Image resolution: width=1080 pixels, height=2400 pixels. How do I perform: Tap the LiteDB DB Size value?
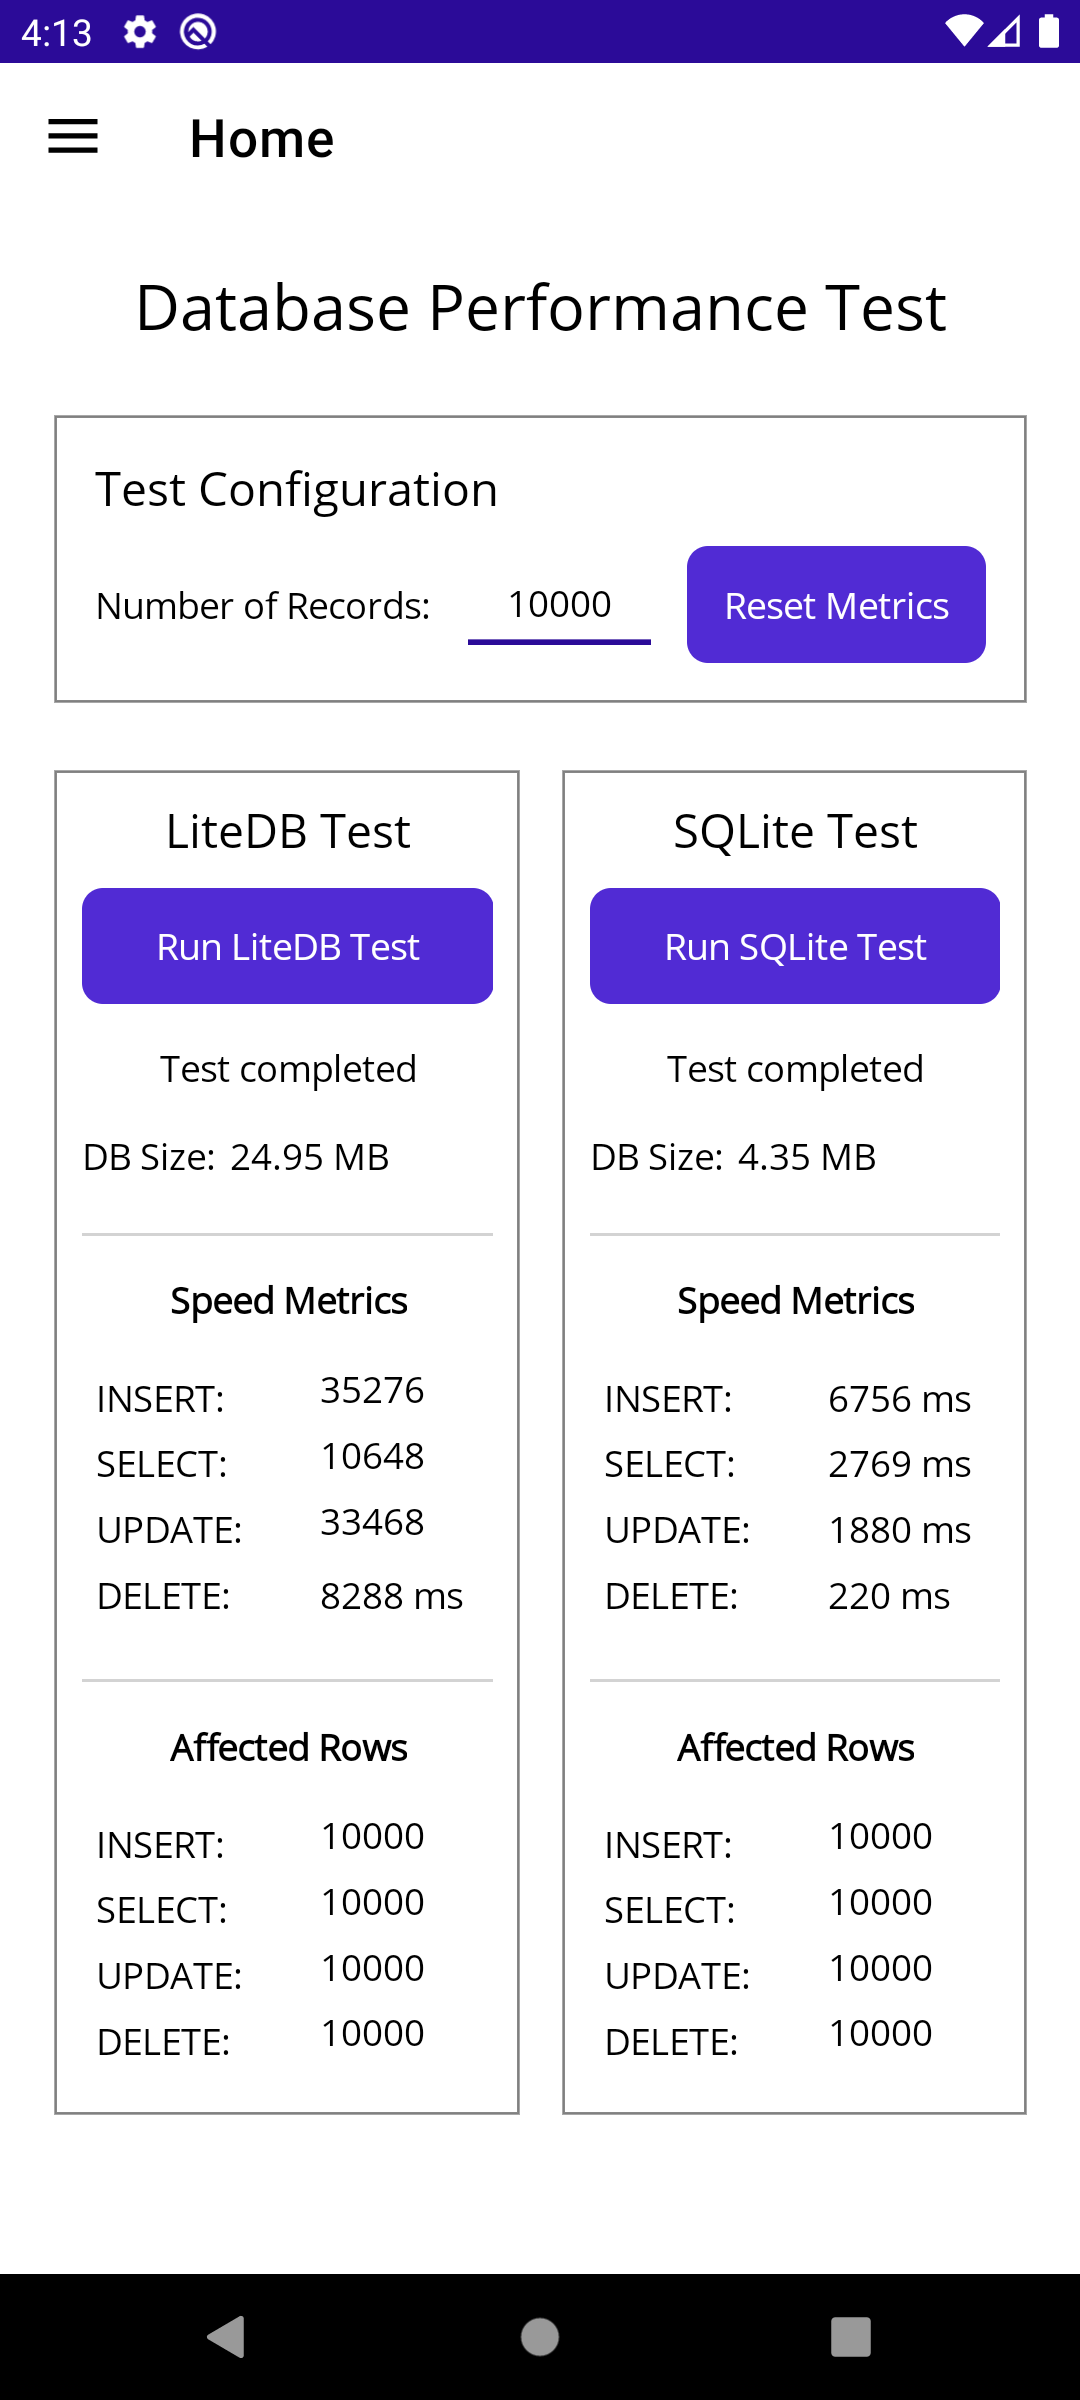[x=310, y=1157]
